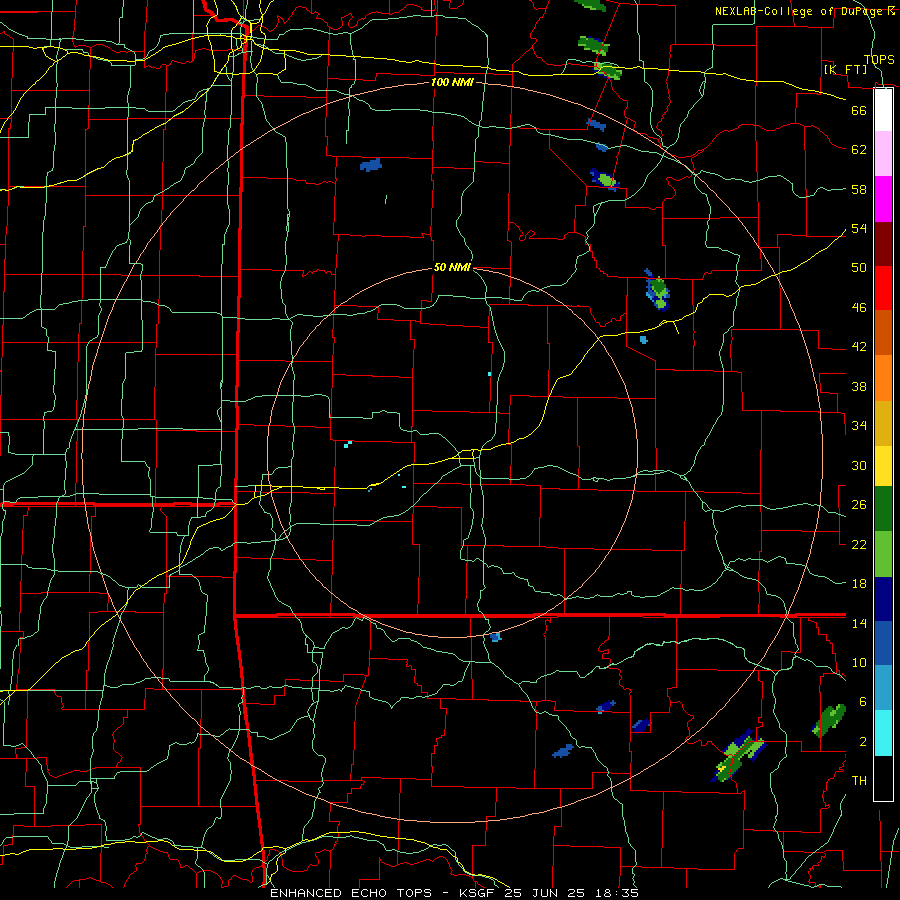
Task: Click the scale value "18"
Action: click(x=859, y=584)
